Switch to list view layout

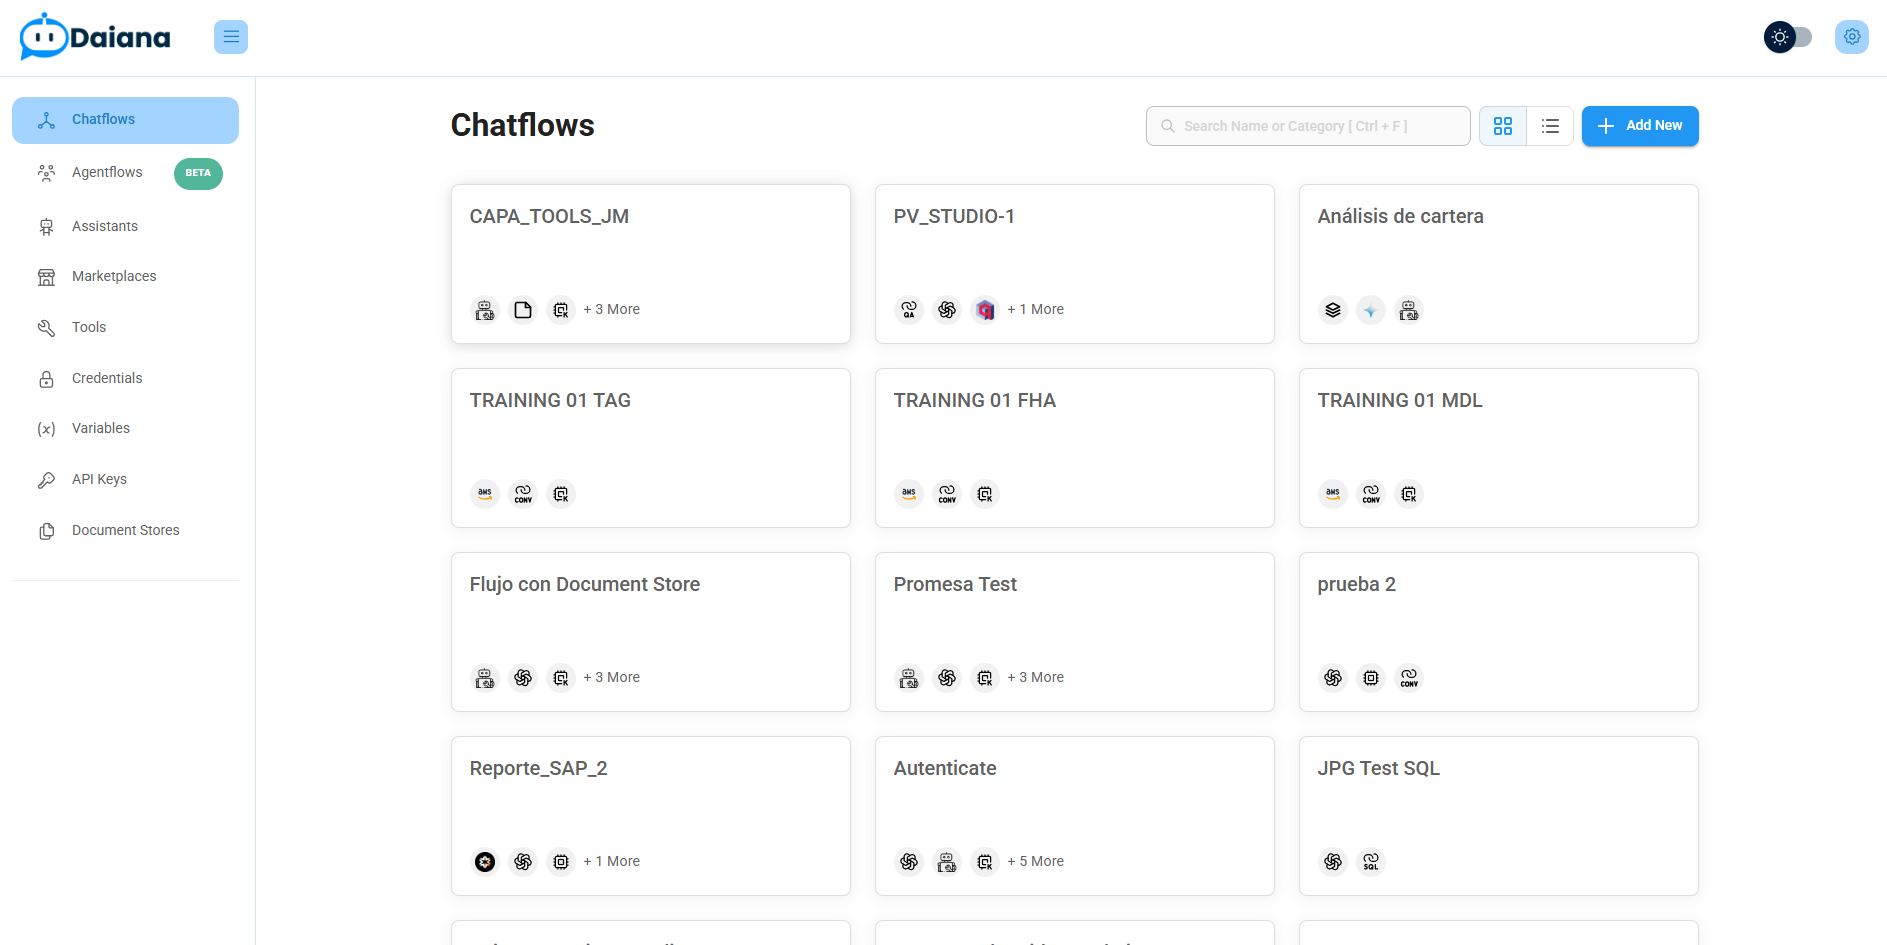[x=1550, y=126]
